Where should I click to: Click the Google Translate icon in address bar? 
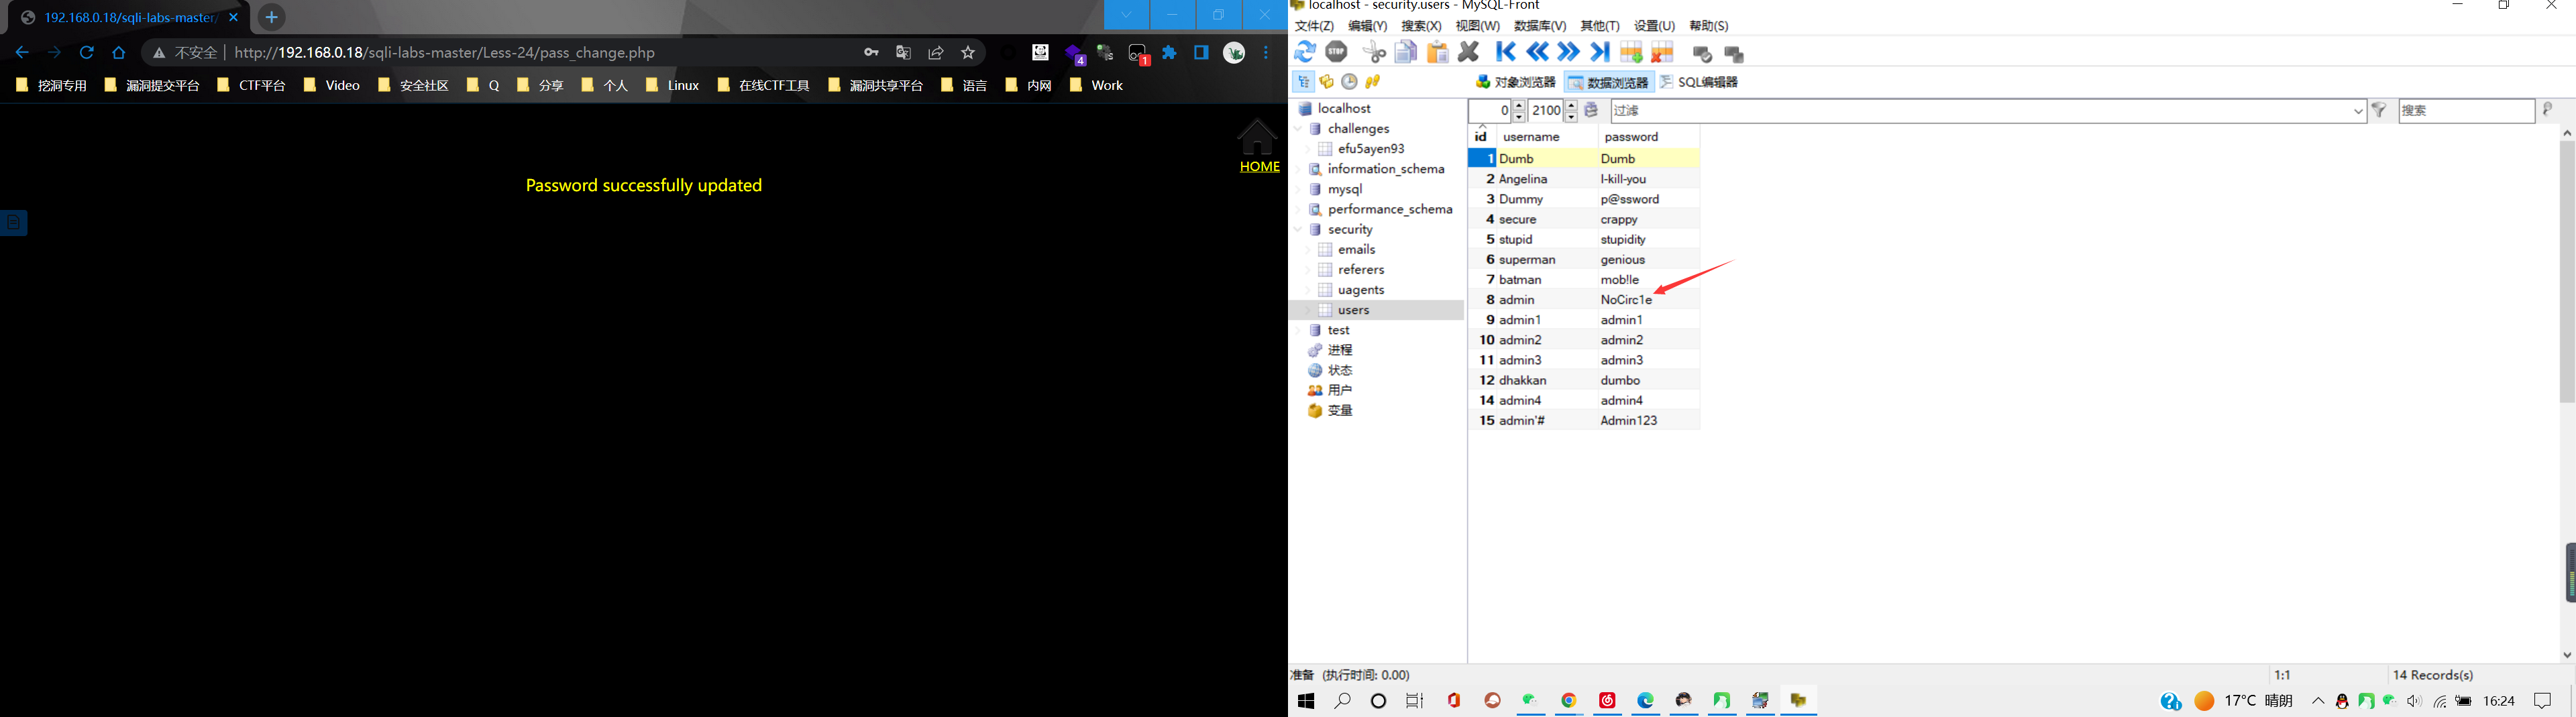pyautogui.click(x=904, y=53)
